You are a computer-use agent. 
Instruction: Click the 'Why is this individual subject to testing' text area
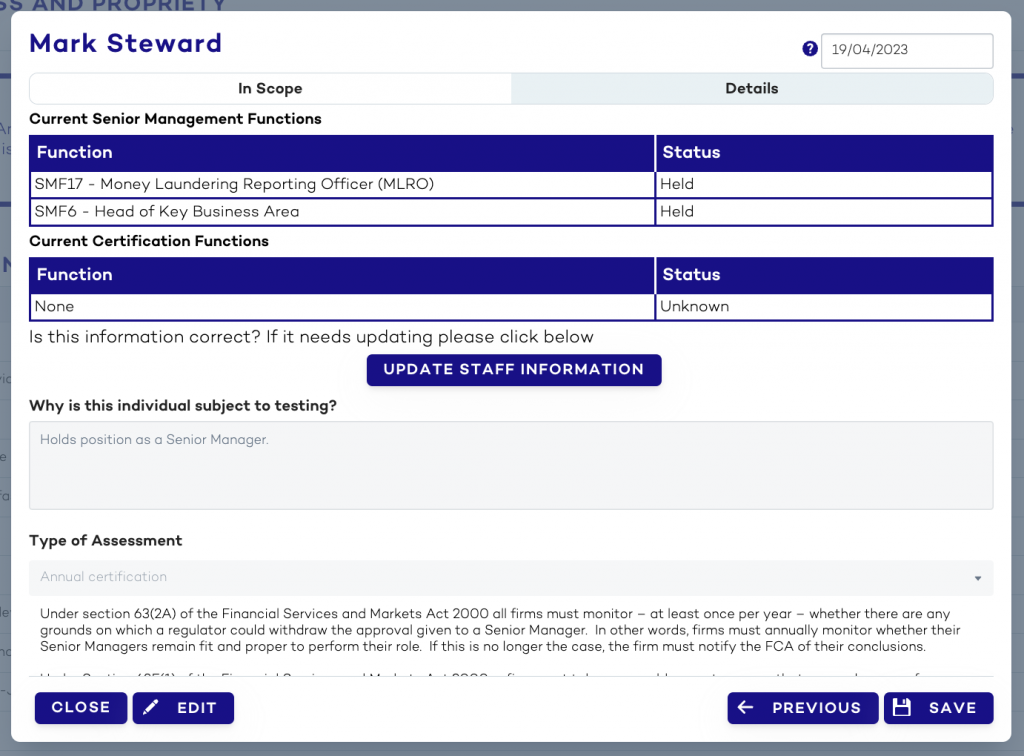pyautogui.click(x=511, y=465)
